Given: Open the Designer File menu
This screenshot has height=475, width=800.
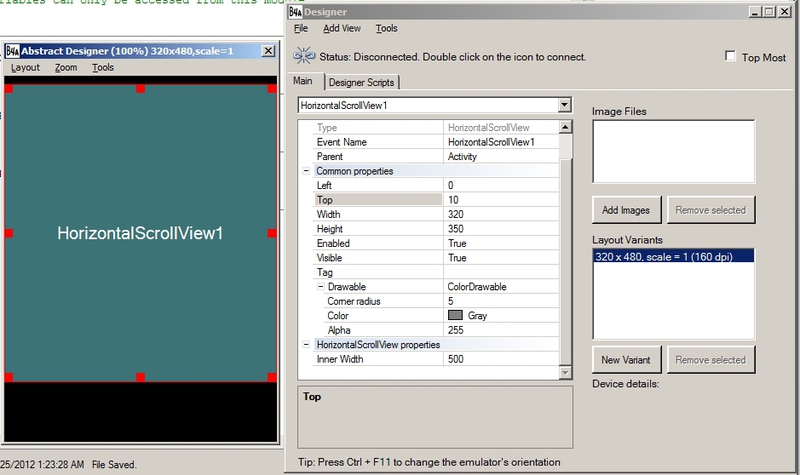Looking at the screenshot, I should click(x=301, y=29).
